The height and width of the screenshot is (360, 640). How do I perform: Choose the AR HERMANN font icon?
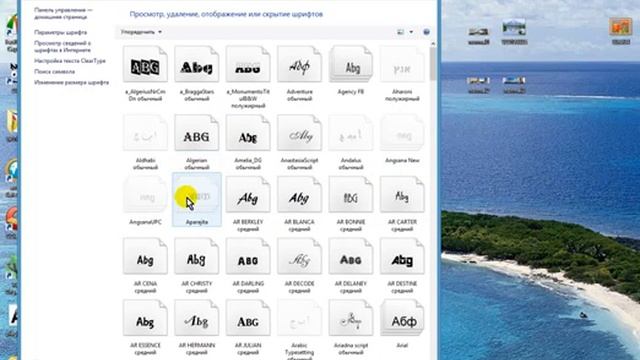(197, 318)
